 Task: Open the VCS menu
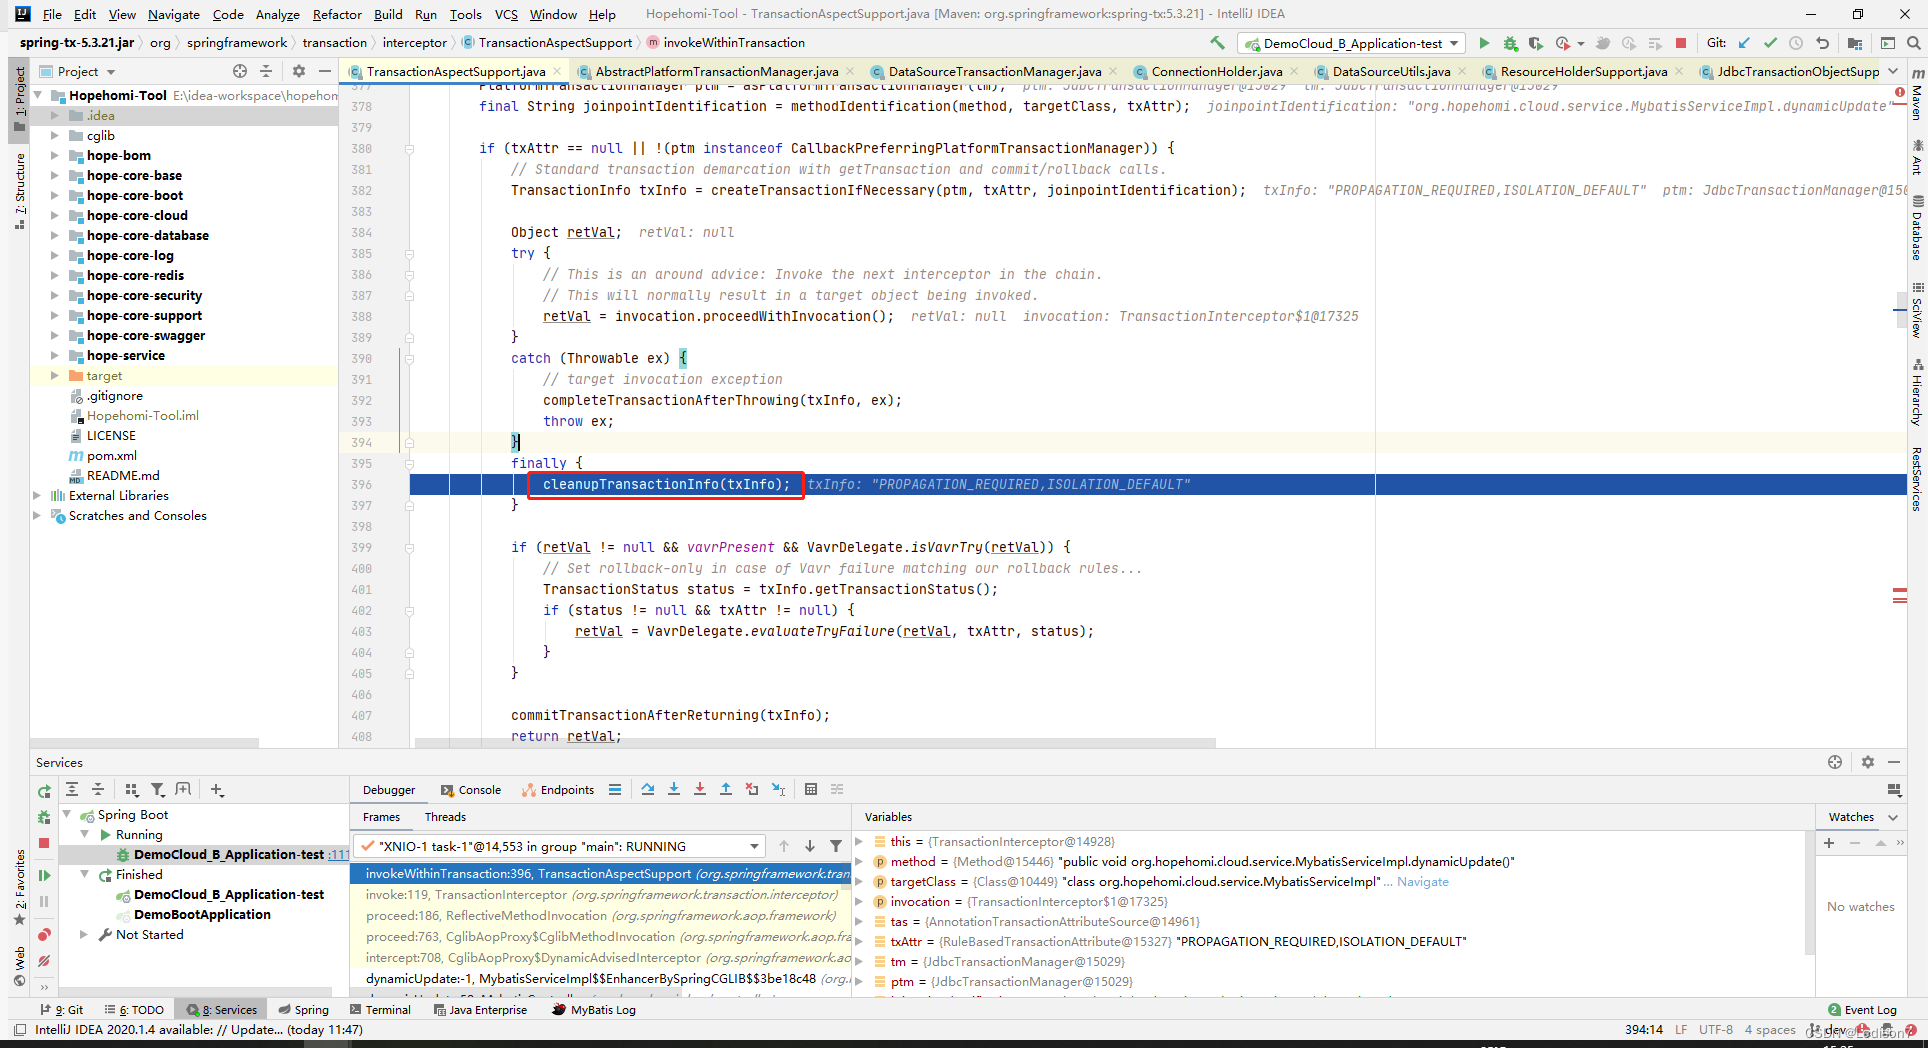pos(506,14)
